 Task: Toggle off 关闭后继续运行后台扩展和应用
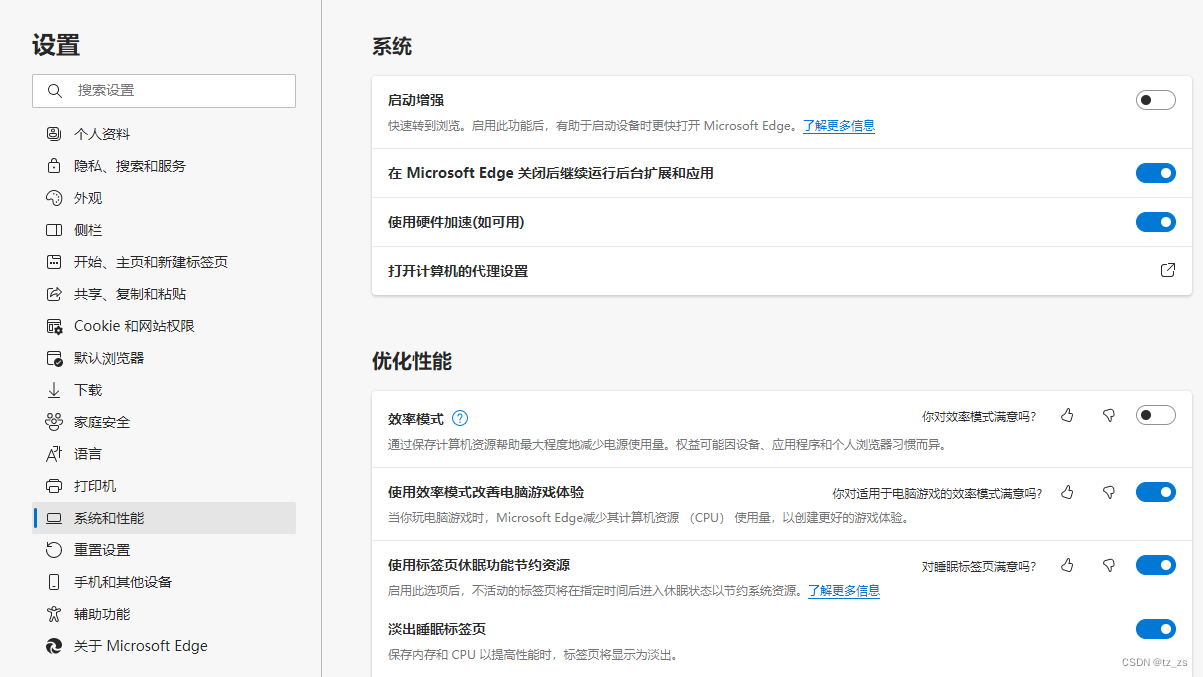click(x=1155, y=173)
